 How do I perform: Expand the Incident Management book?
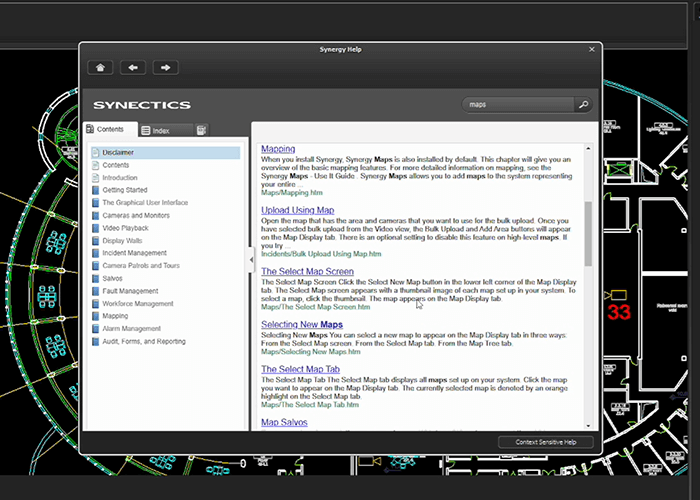(x=134, y=253)
